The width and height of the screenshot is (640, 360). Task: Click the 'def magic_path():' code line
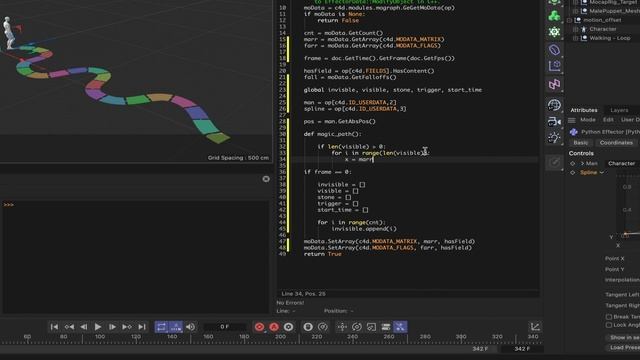(333, 134)
